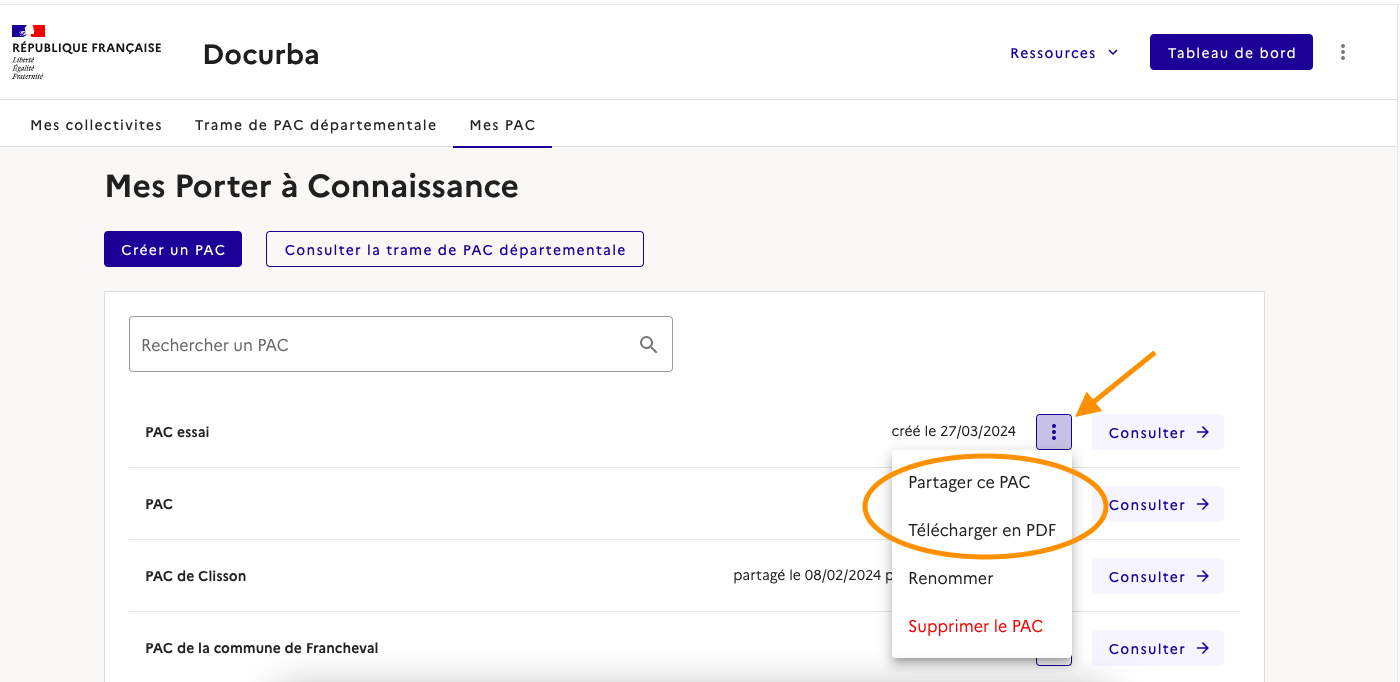
Task: Choose 'Supprimer le PAC' option
Action: tap(975, 626)
